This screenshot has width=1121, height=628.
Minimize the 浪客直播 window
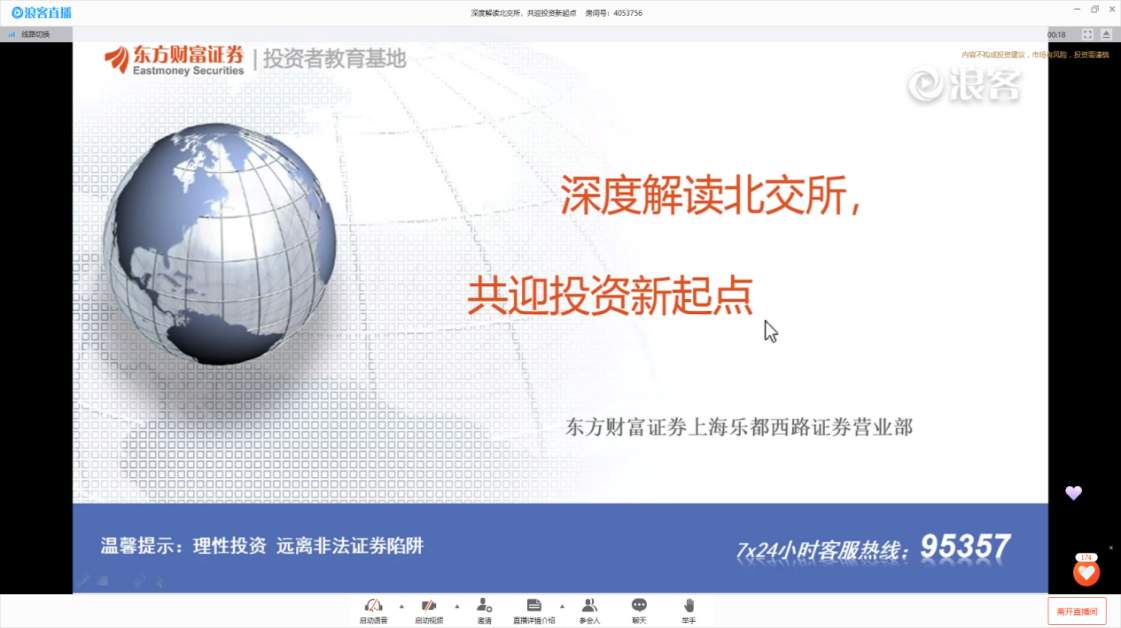click(x=1077, y=9)
